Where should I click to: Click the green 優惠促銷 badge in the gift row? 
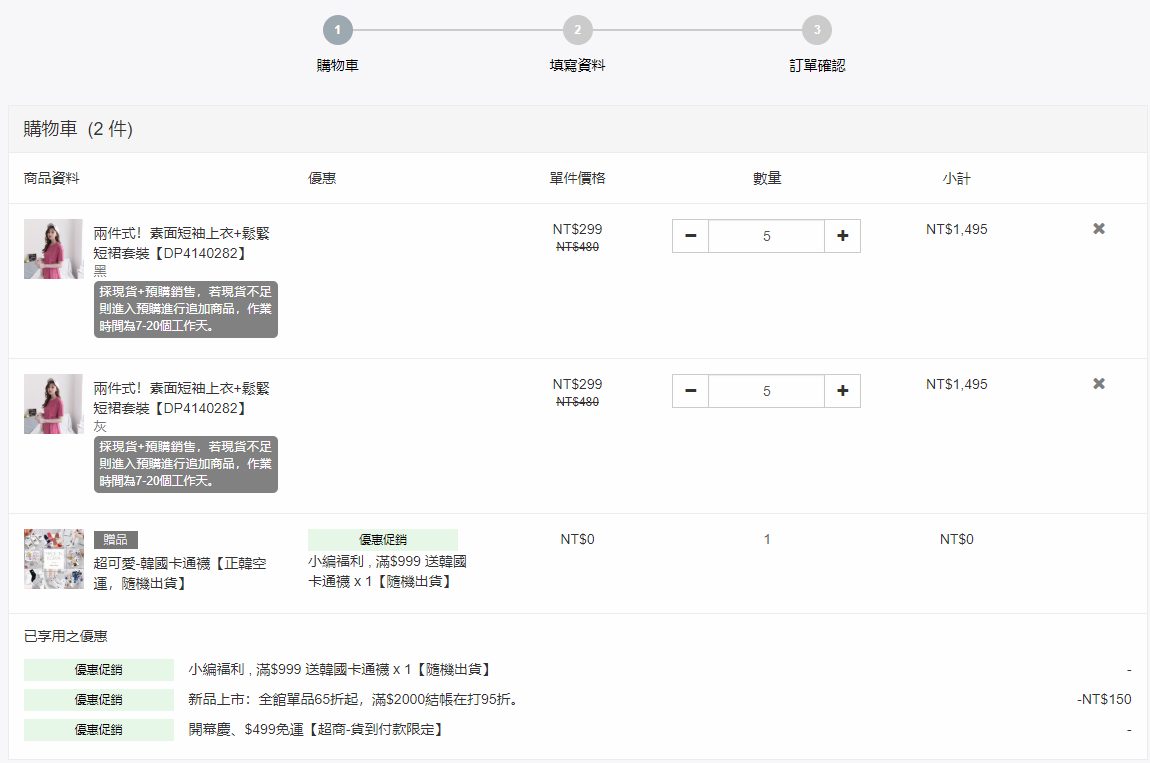click(x=382, y=540)
